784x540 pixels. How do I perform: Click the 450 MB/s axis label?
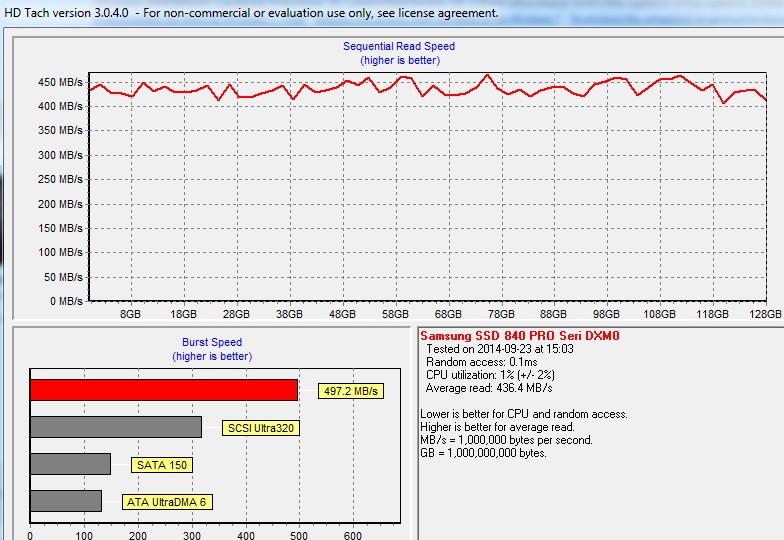[x=60, y=82]
